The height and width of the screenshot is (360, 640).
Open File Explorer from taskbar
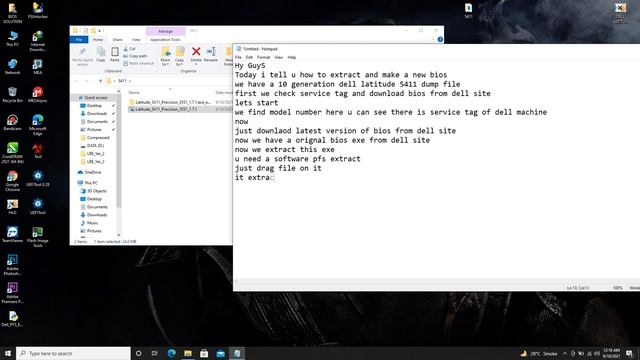pos(188,353)
